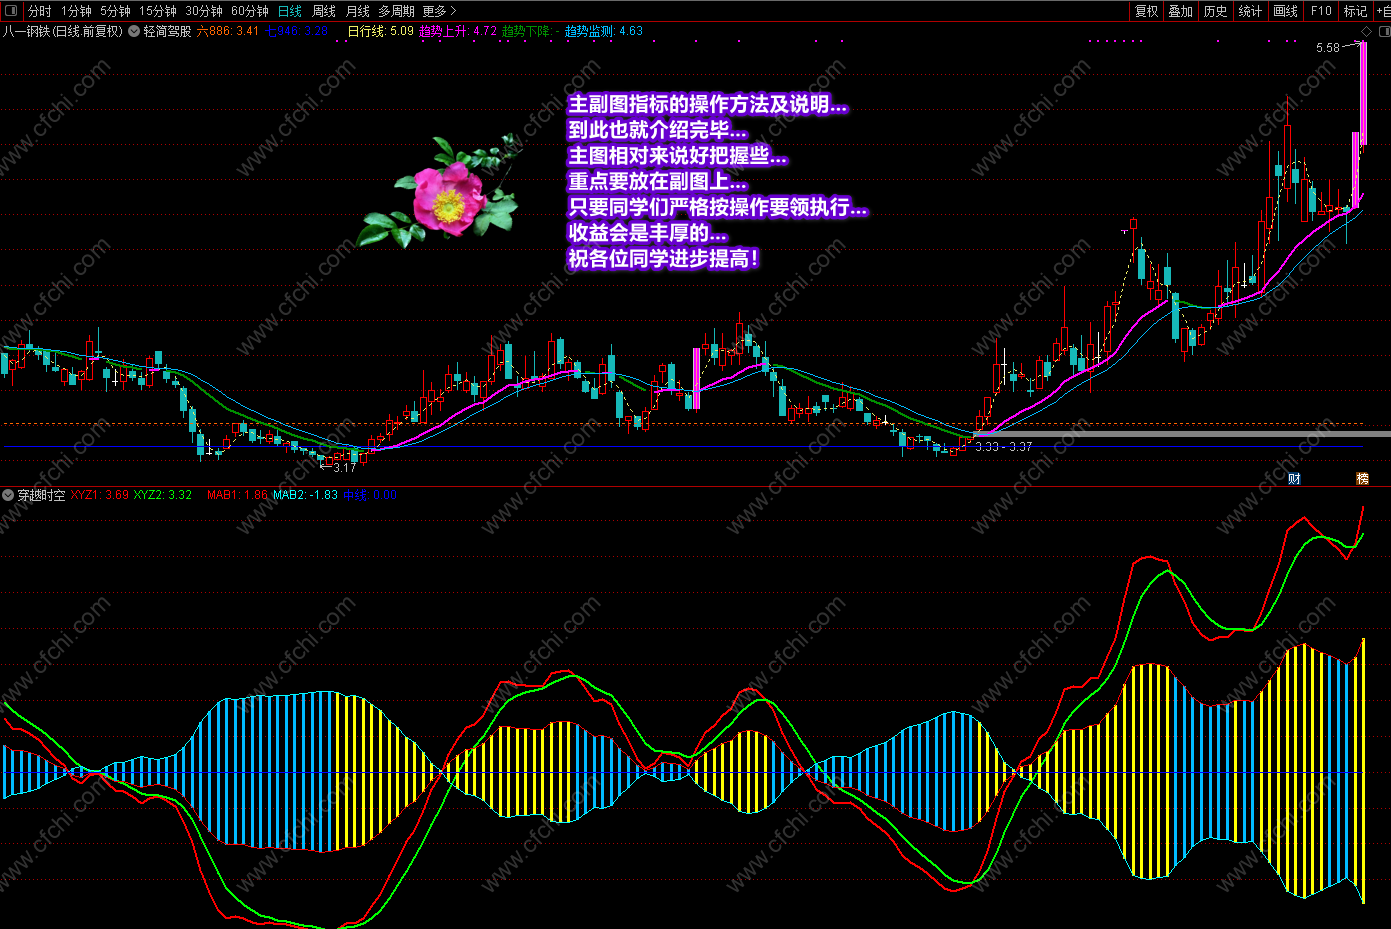Image resolution: width=1391 pixels, height=929 pixels.
Task: Toggle the side panel icon at top right
Action: 1384,31
